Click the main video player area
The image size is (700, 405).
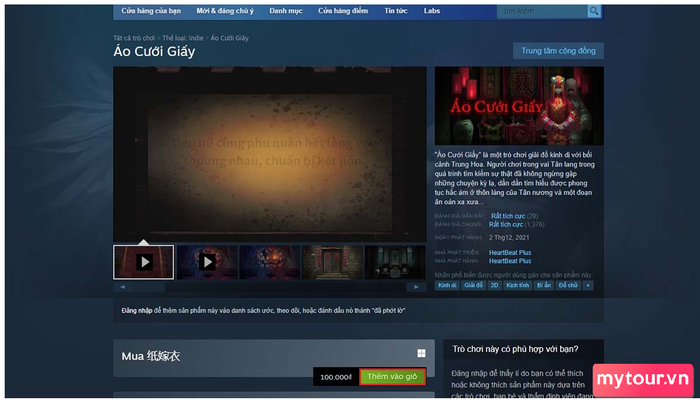coord(270,154)
